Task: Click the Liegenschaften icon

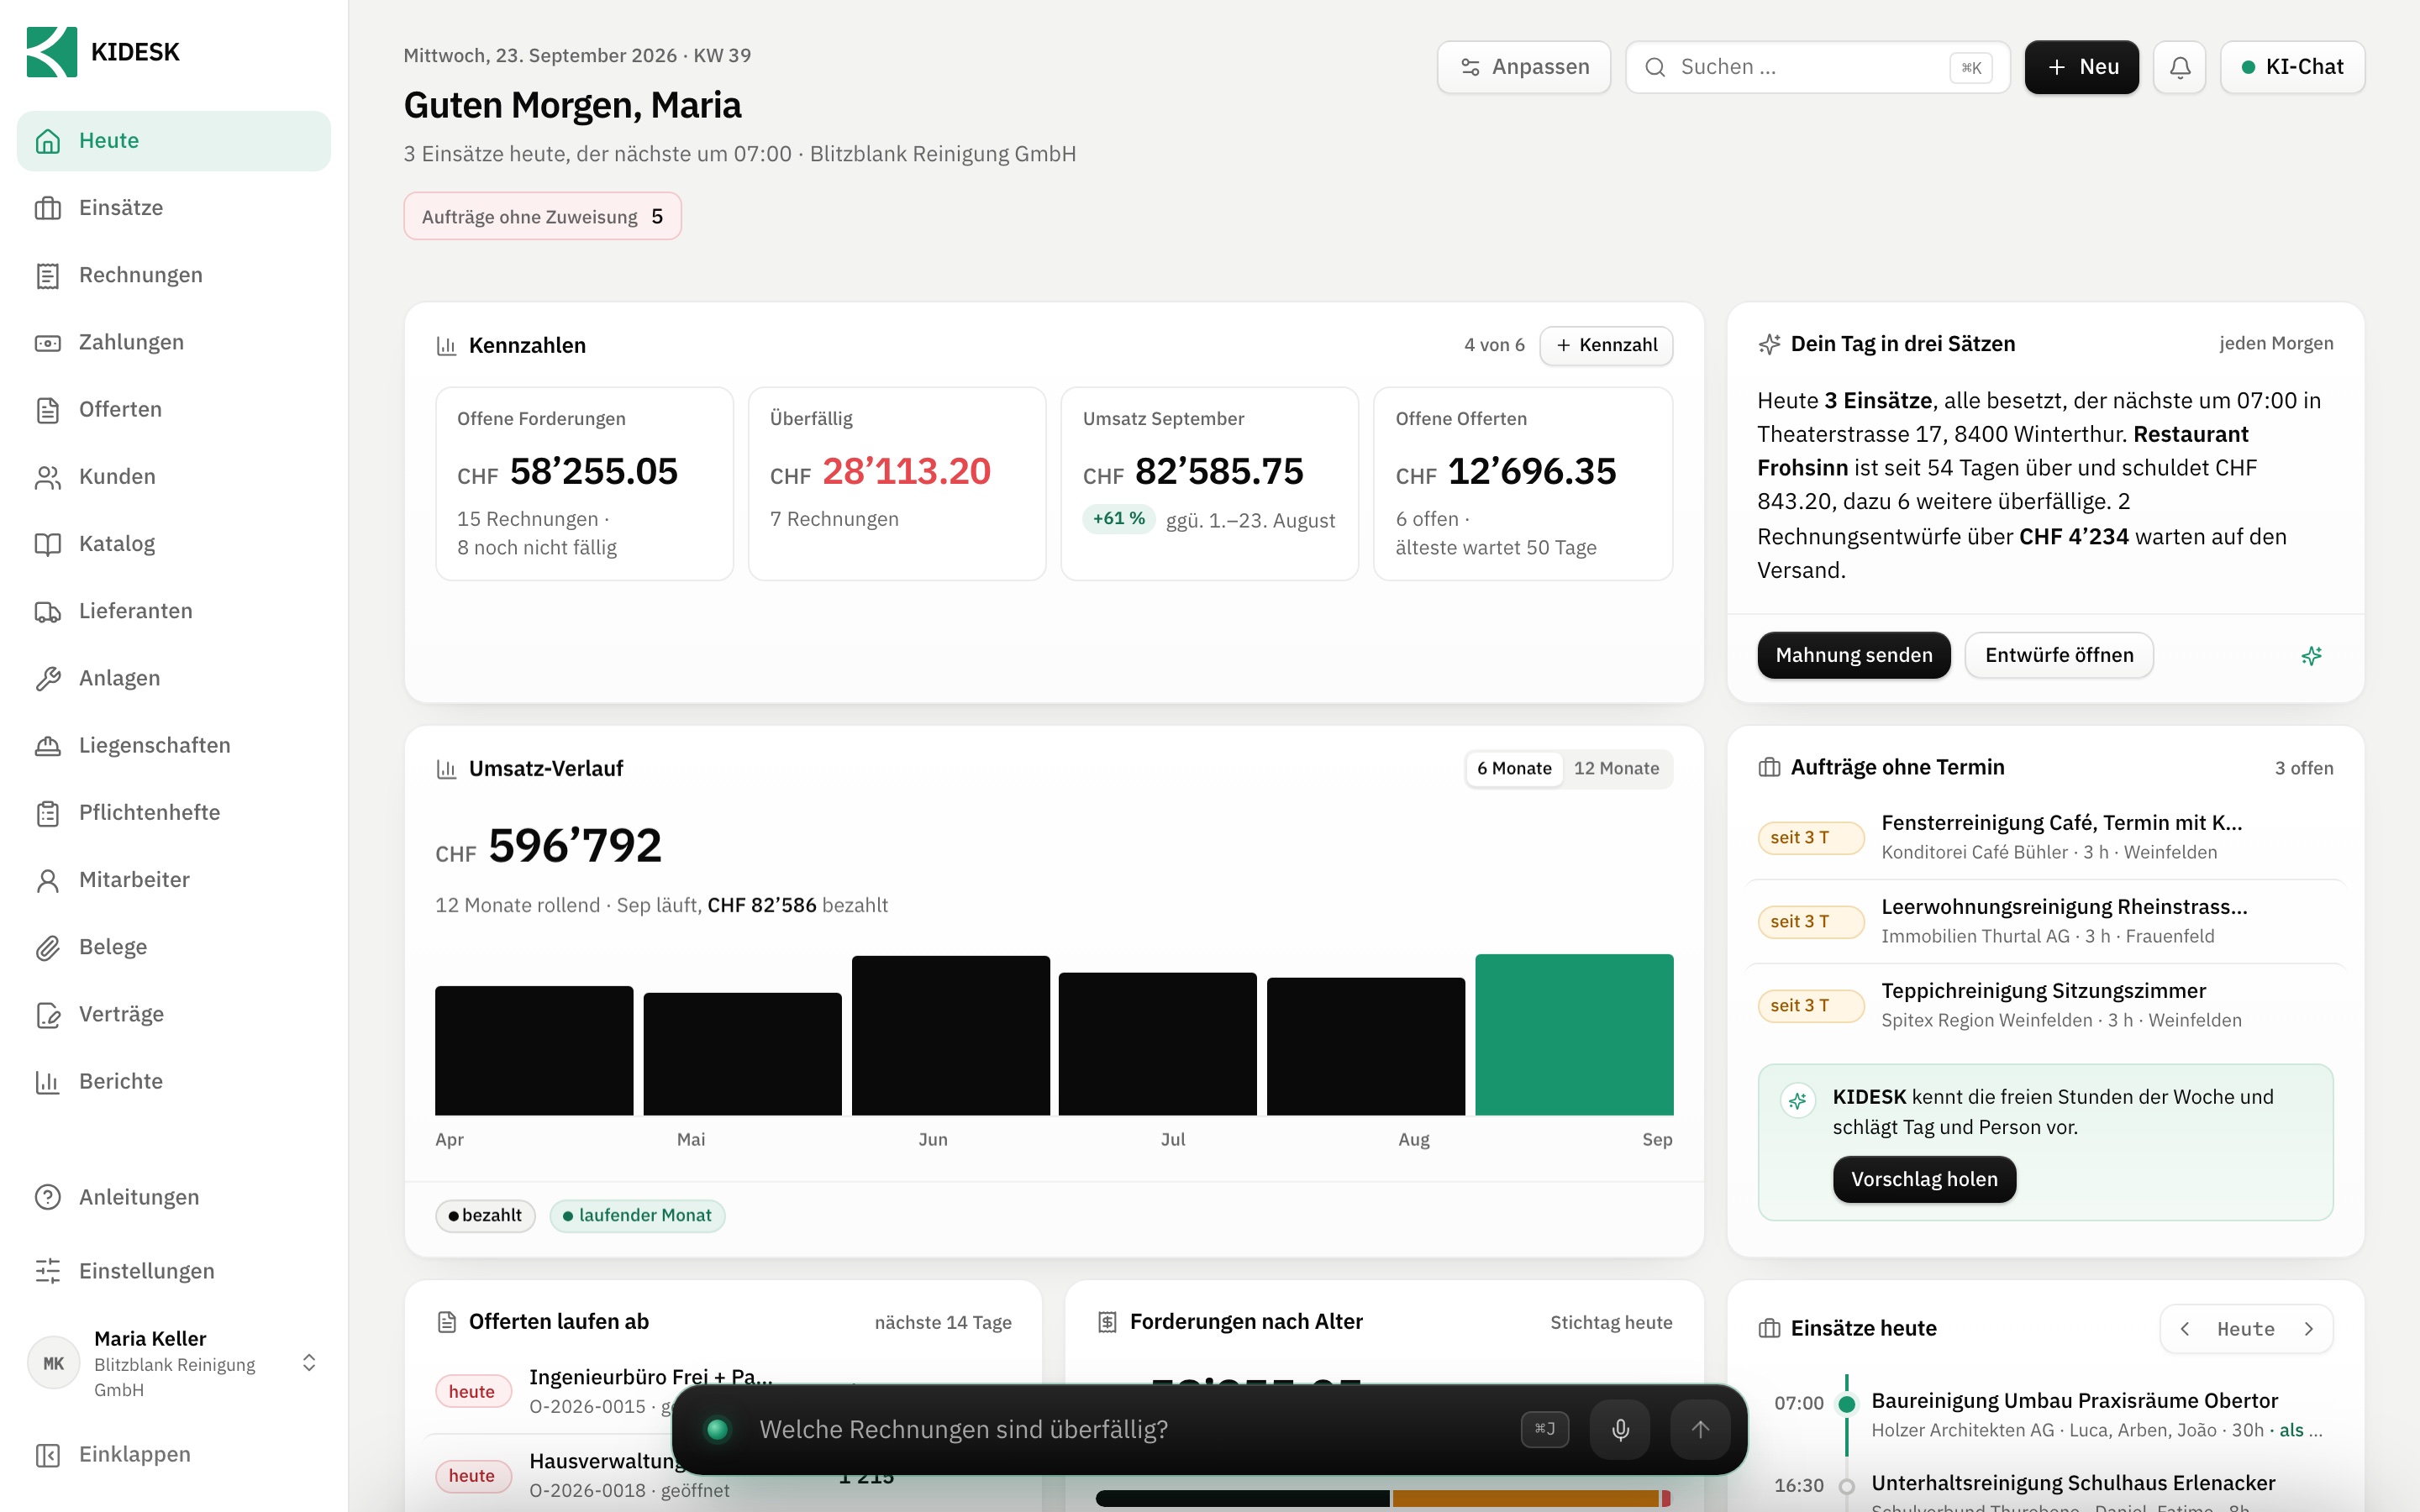Action: click(x=48, y=745)
